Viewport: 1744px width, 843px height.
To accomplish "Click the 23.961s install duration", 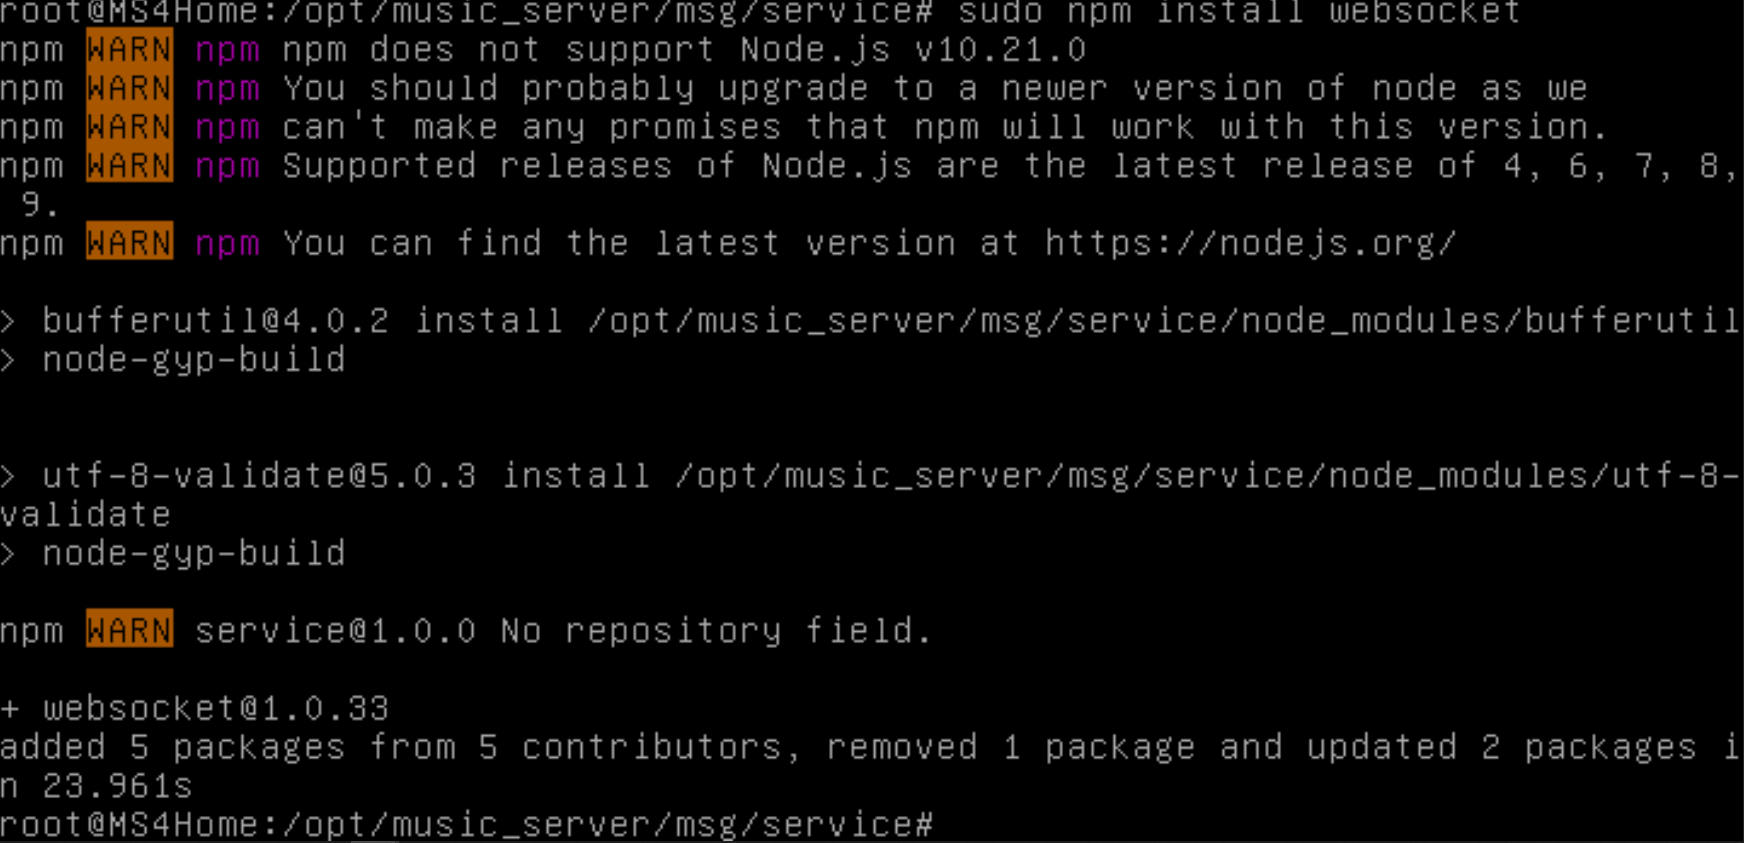I will [117, 786].
